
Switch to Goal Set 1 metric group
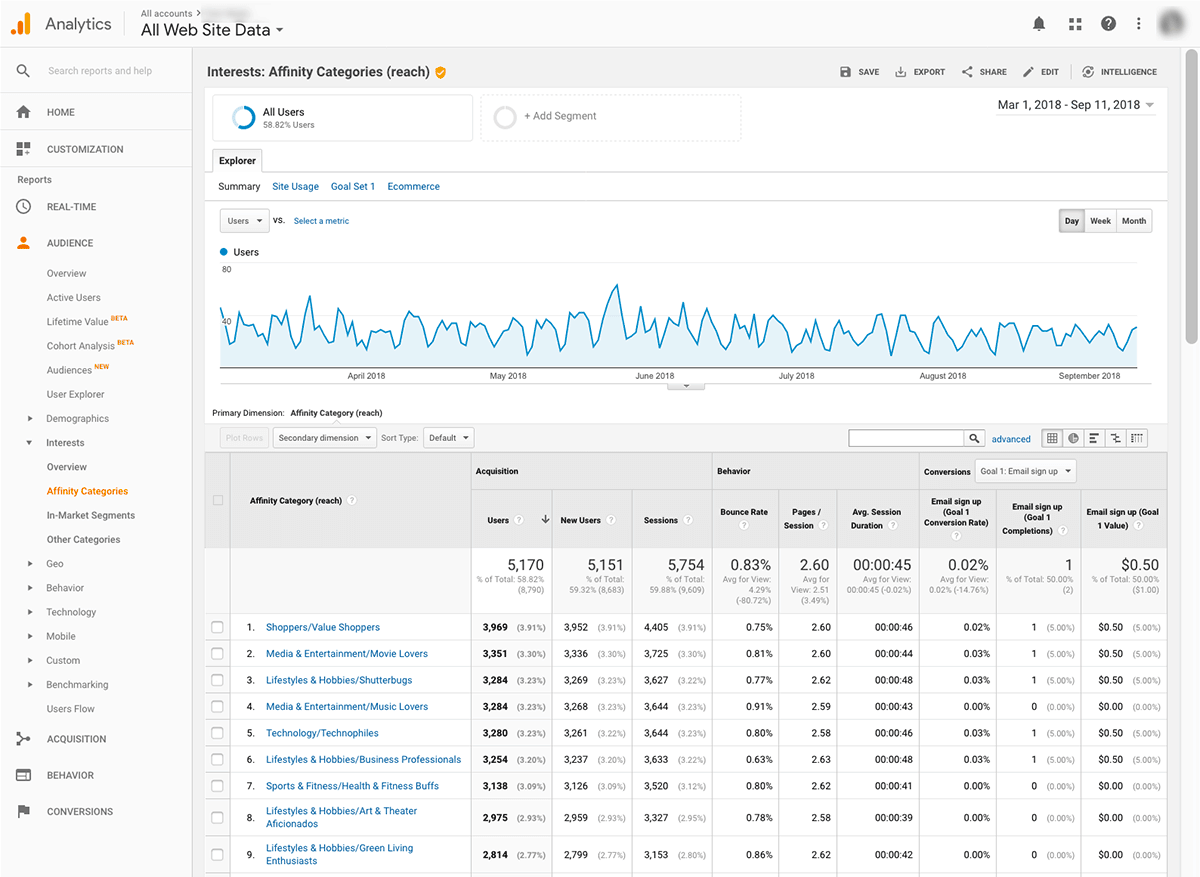[x=353, y=187]
